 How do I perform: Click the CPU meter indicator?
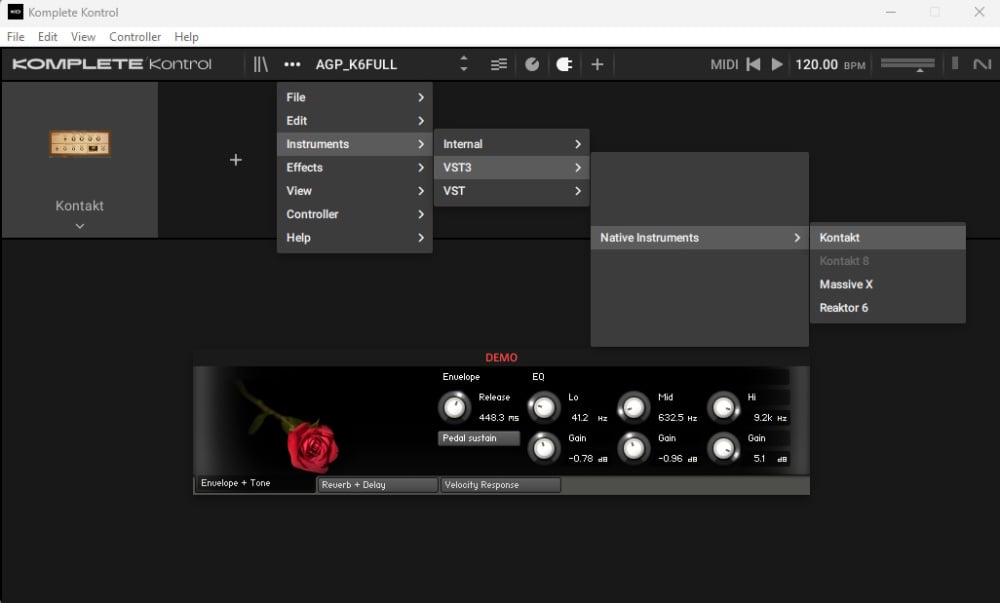pos(955,63)
